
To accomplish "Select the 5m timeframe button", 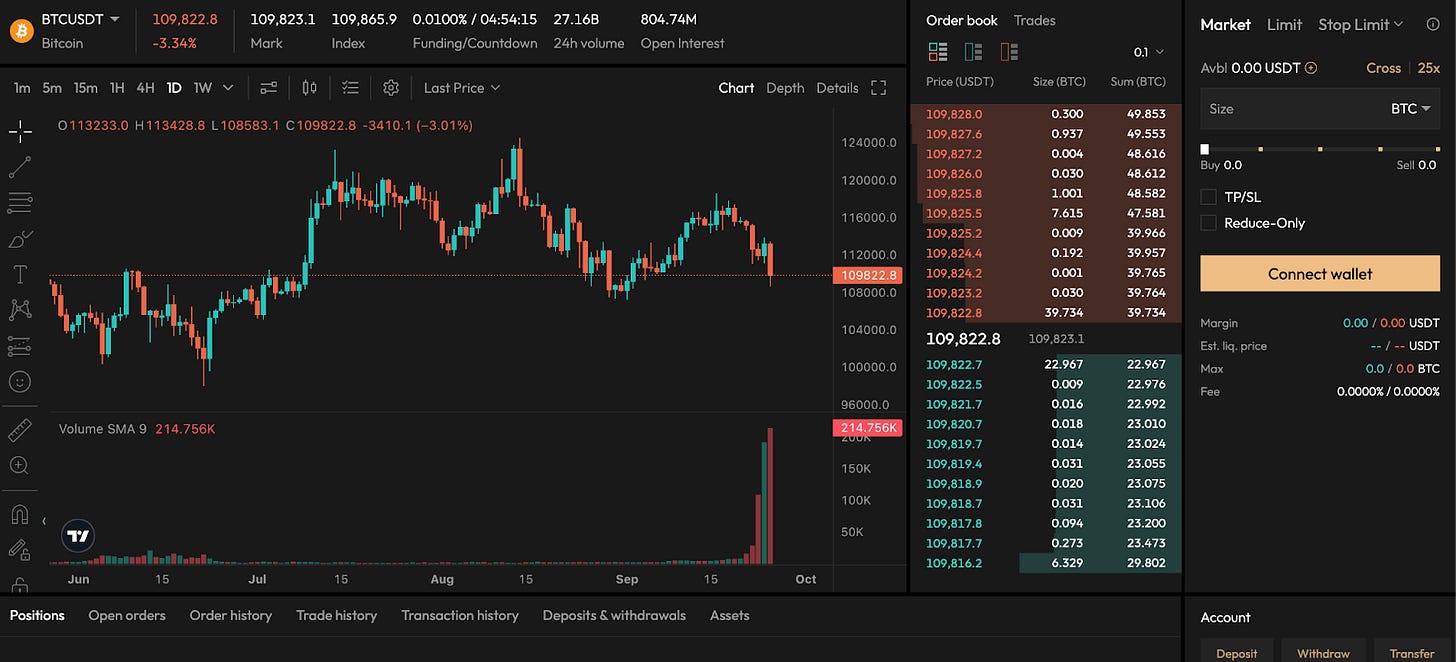I will (52, 88).
